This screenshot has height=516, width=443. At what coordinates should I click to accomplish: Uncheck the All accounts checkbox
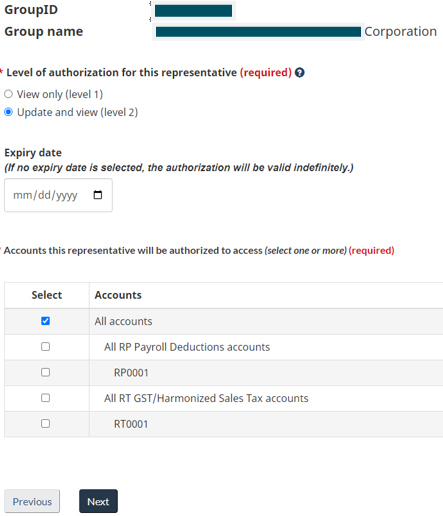click(x=45, y=321)
